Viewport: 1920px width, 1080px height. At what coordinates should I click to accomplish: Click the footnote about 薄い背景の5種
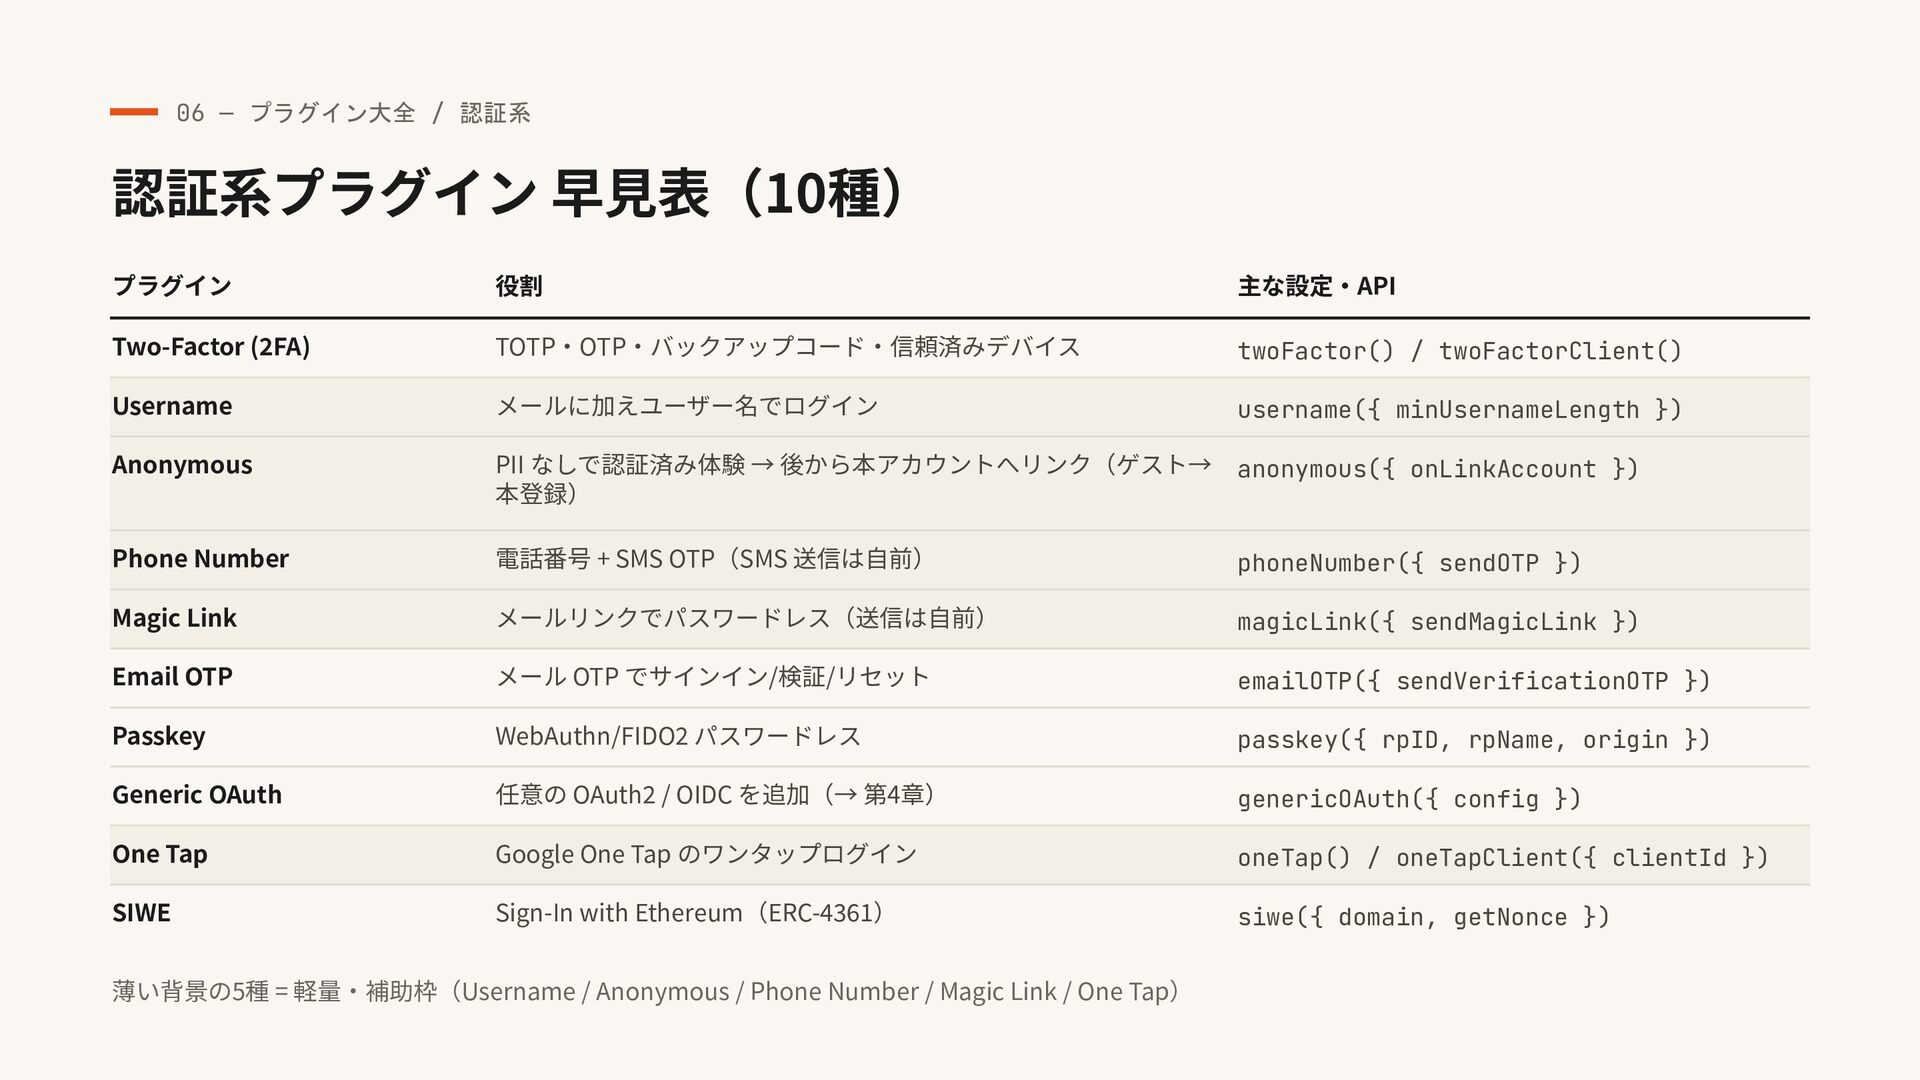(647, 992)
